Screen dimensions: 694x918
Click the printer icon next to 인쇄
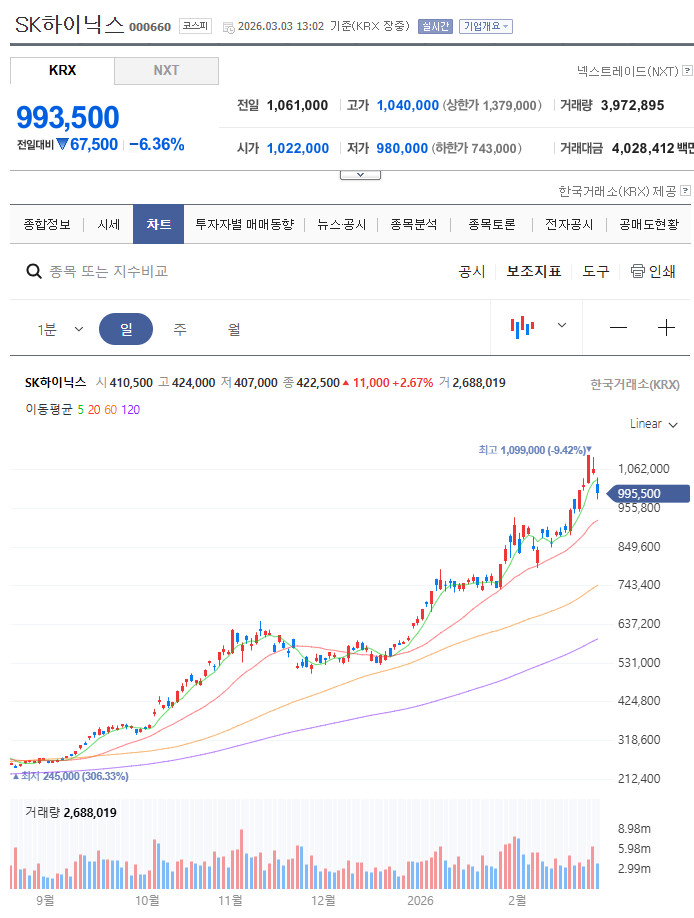point(637,271)
